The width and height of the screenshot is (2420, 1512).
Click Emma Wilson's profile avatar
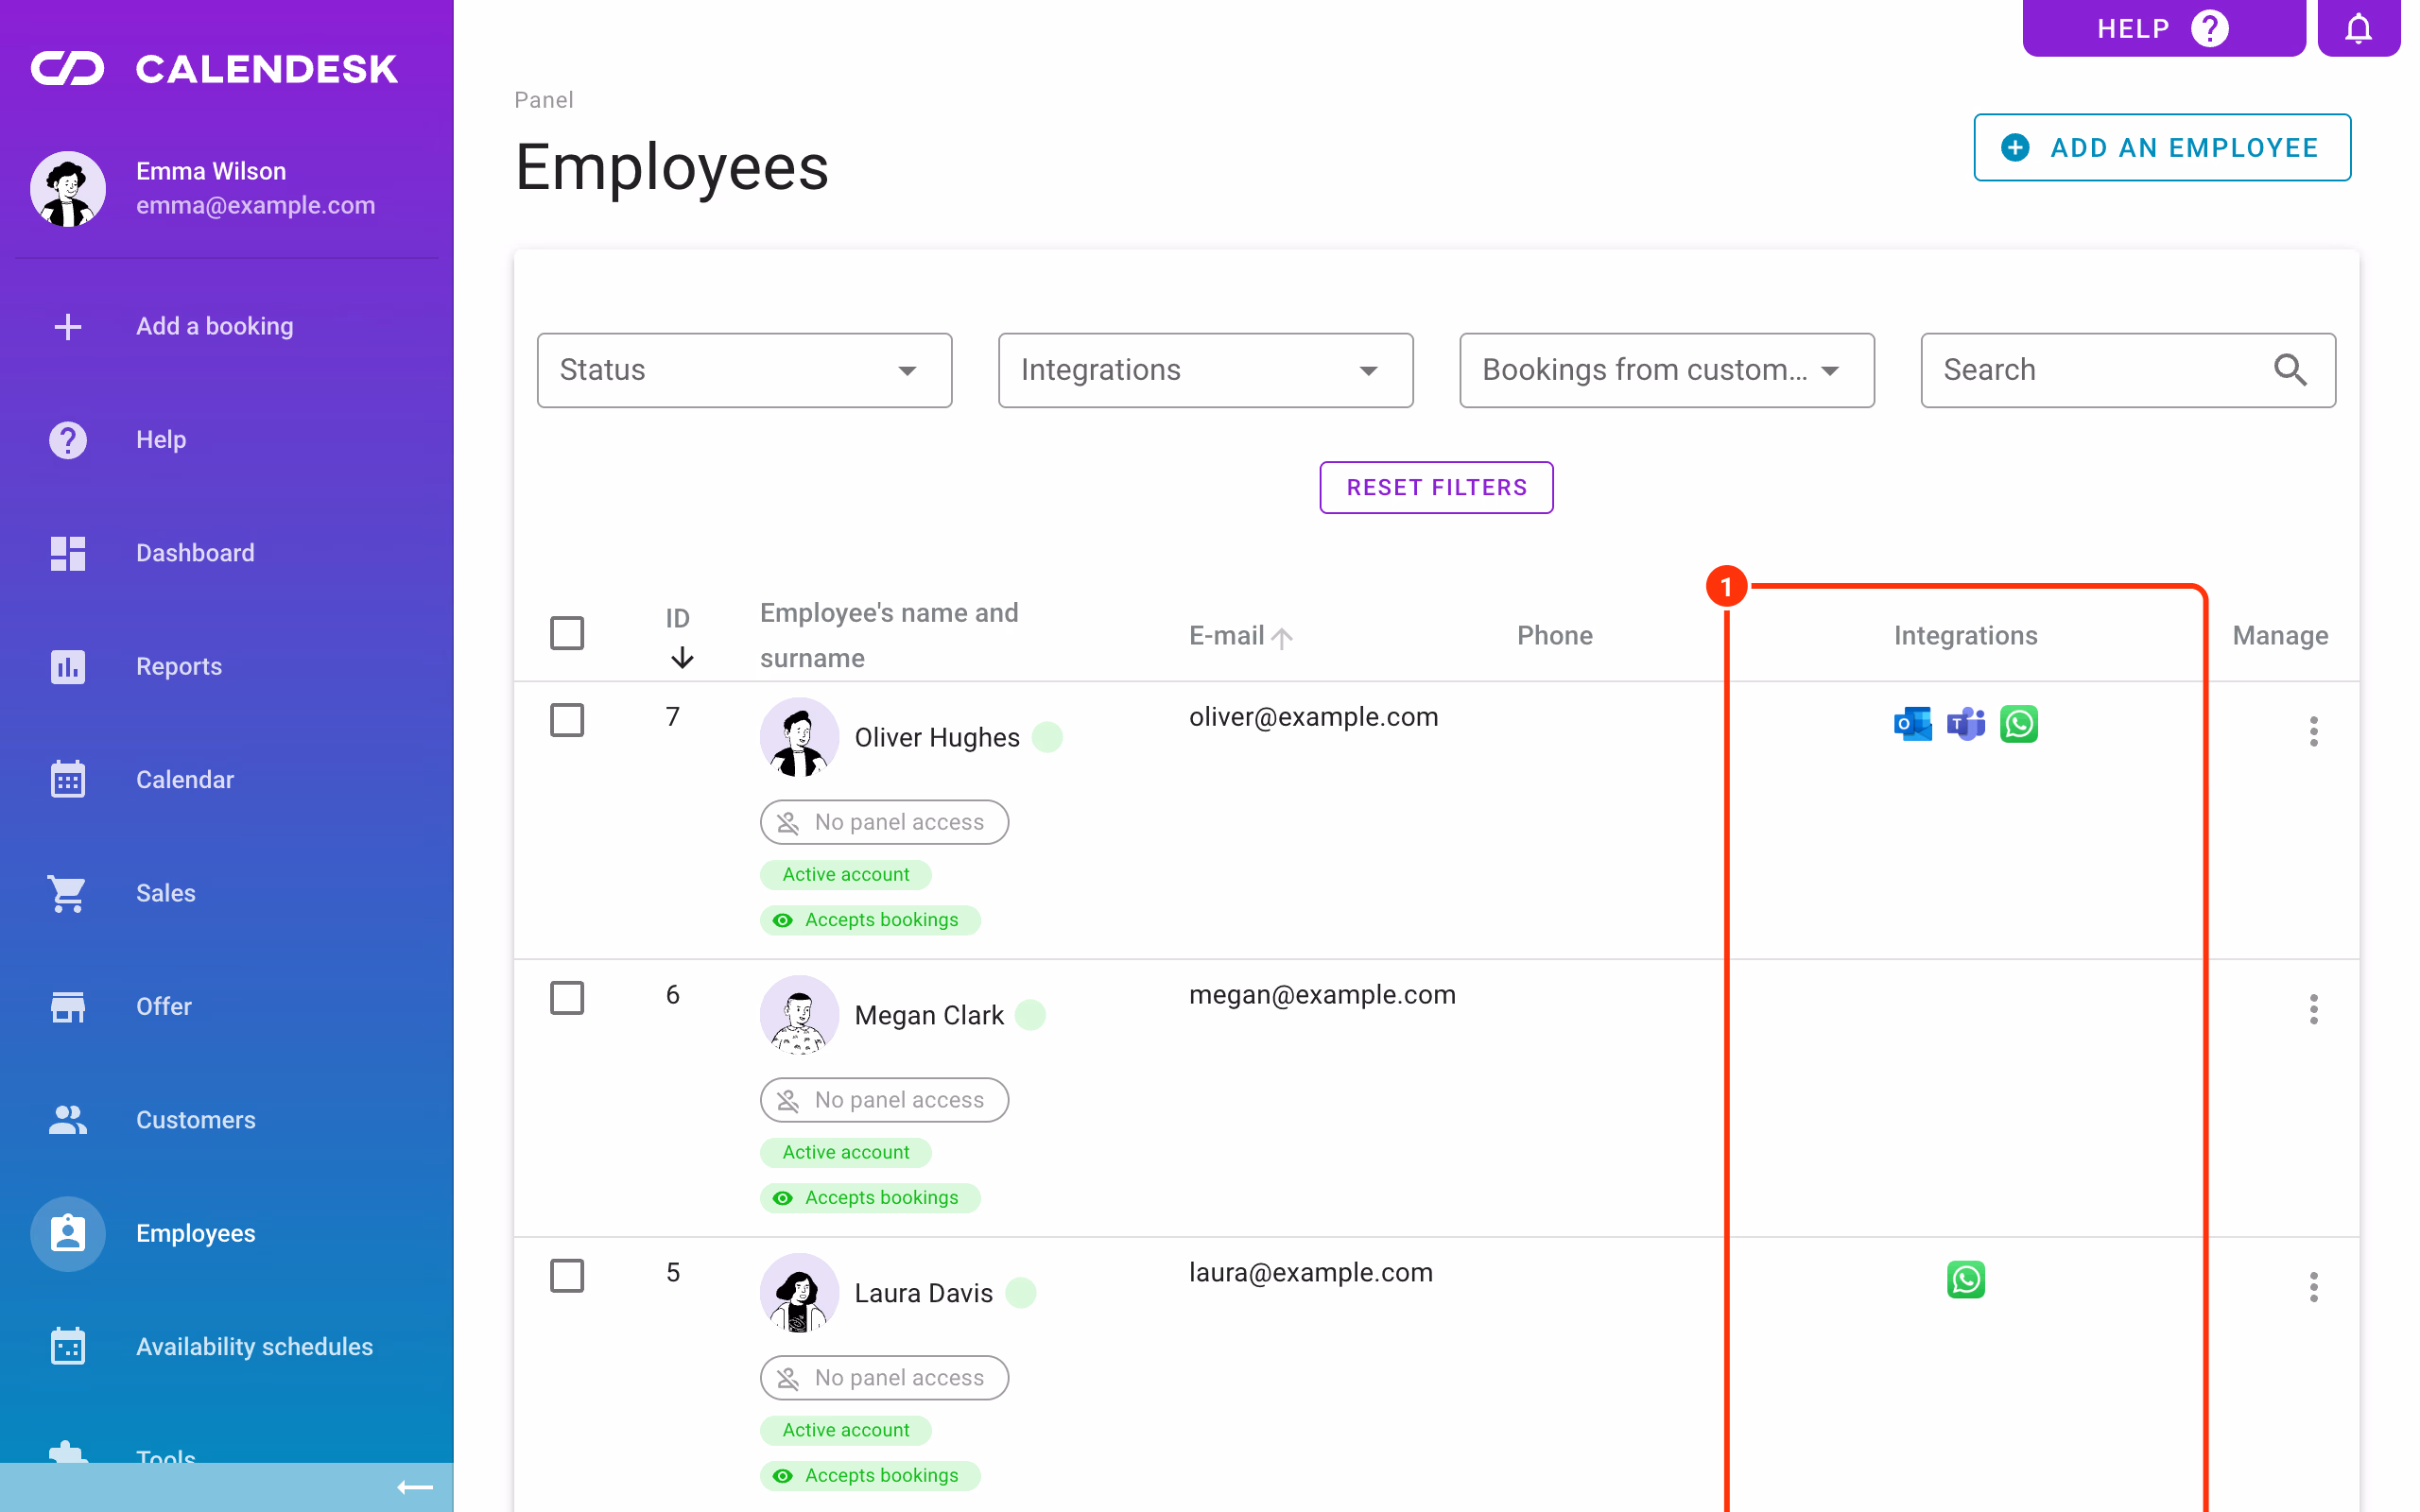tap(67, 189)
